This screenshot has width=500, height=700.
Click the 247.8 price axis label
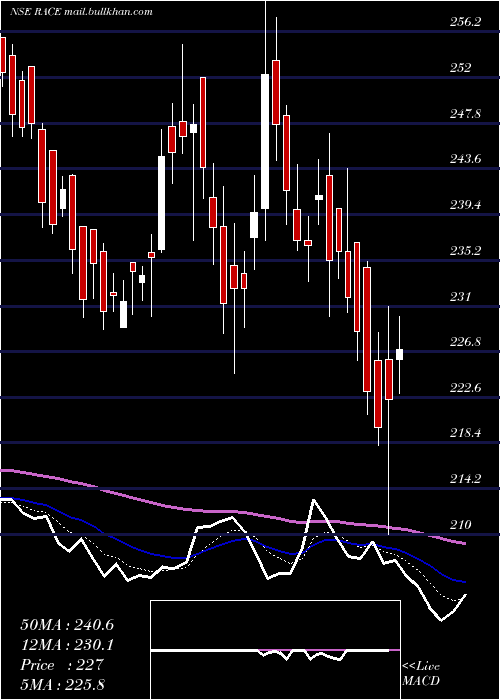click(464, 113)
